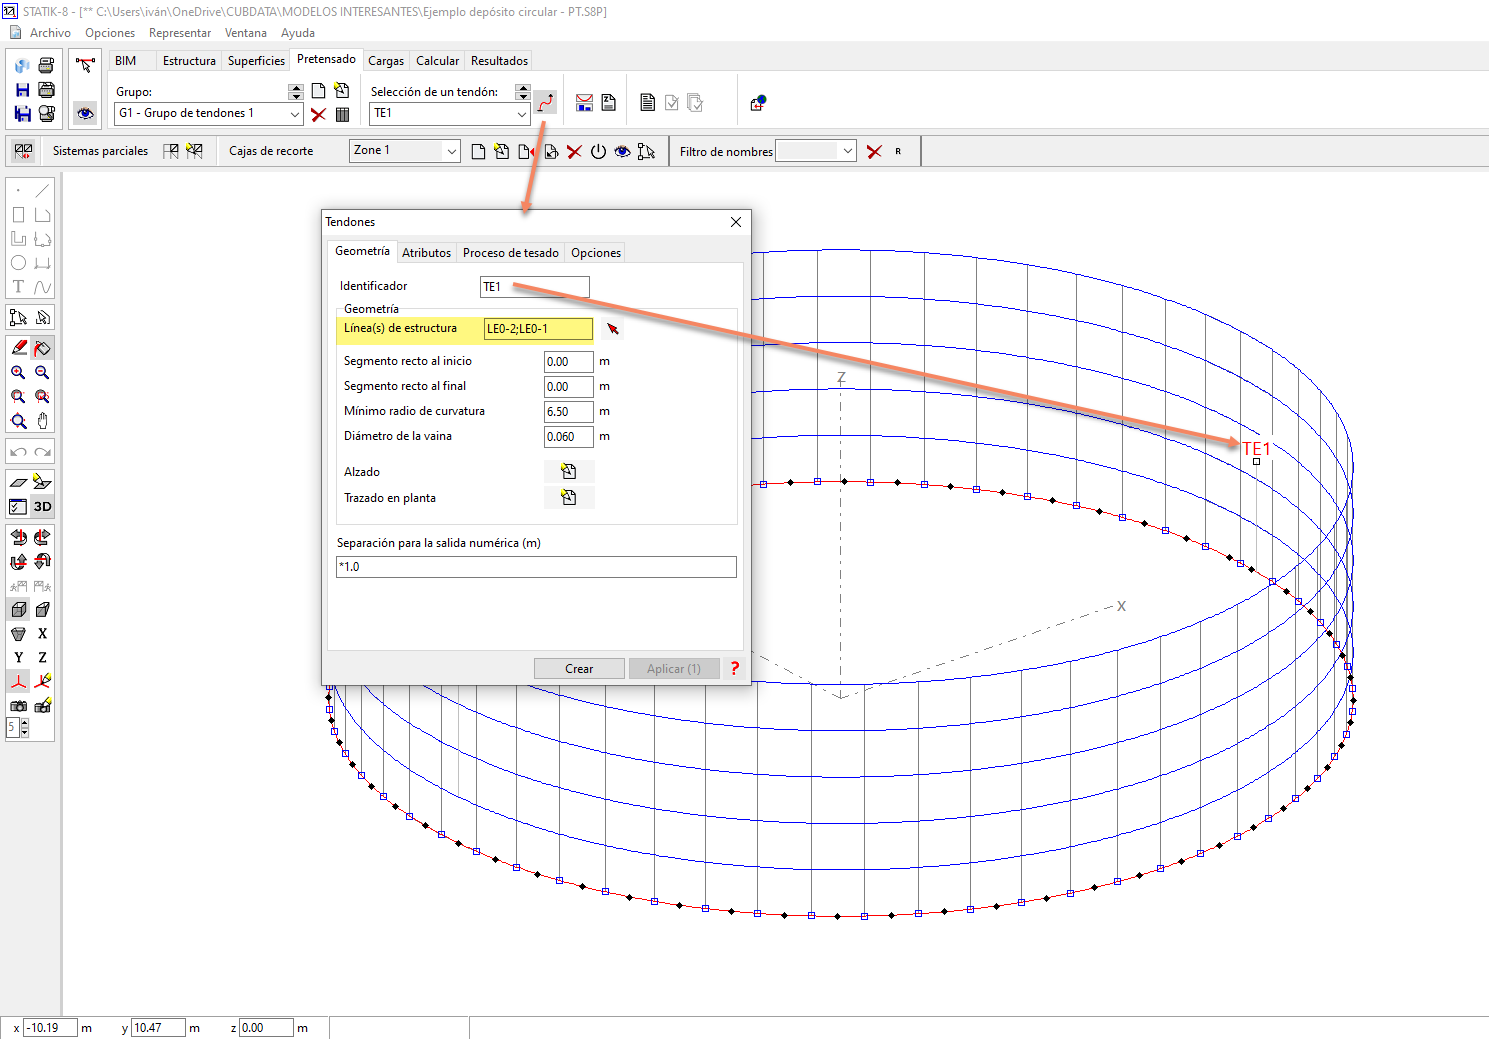Toggle the checklist window button beside 3D
1489x1040 pixels.
click(18, 506)
